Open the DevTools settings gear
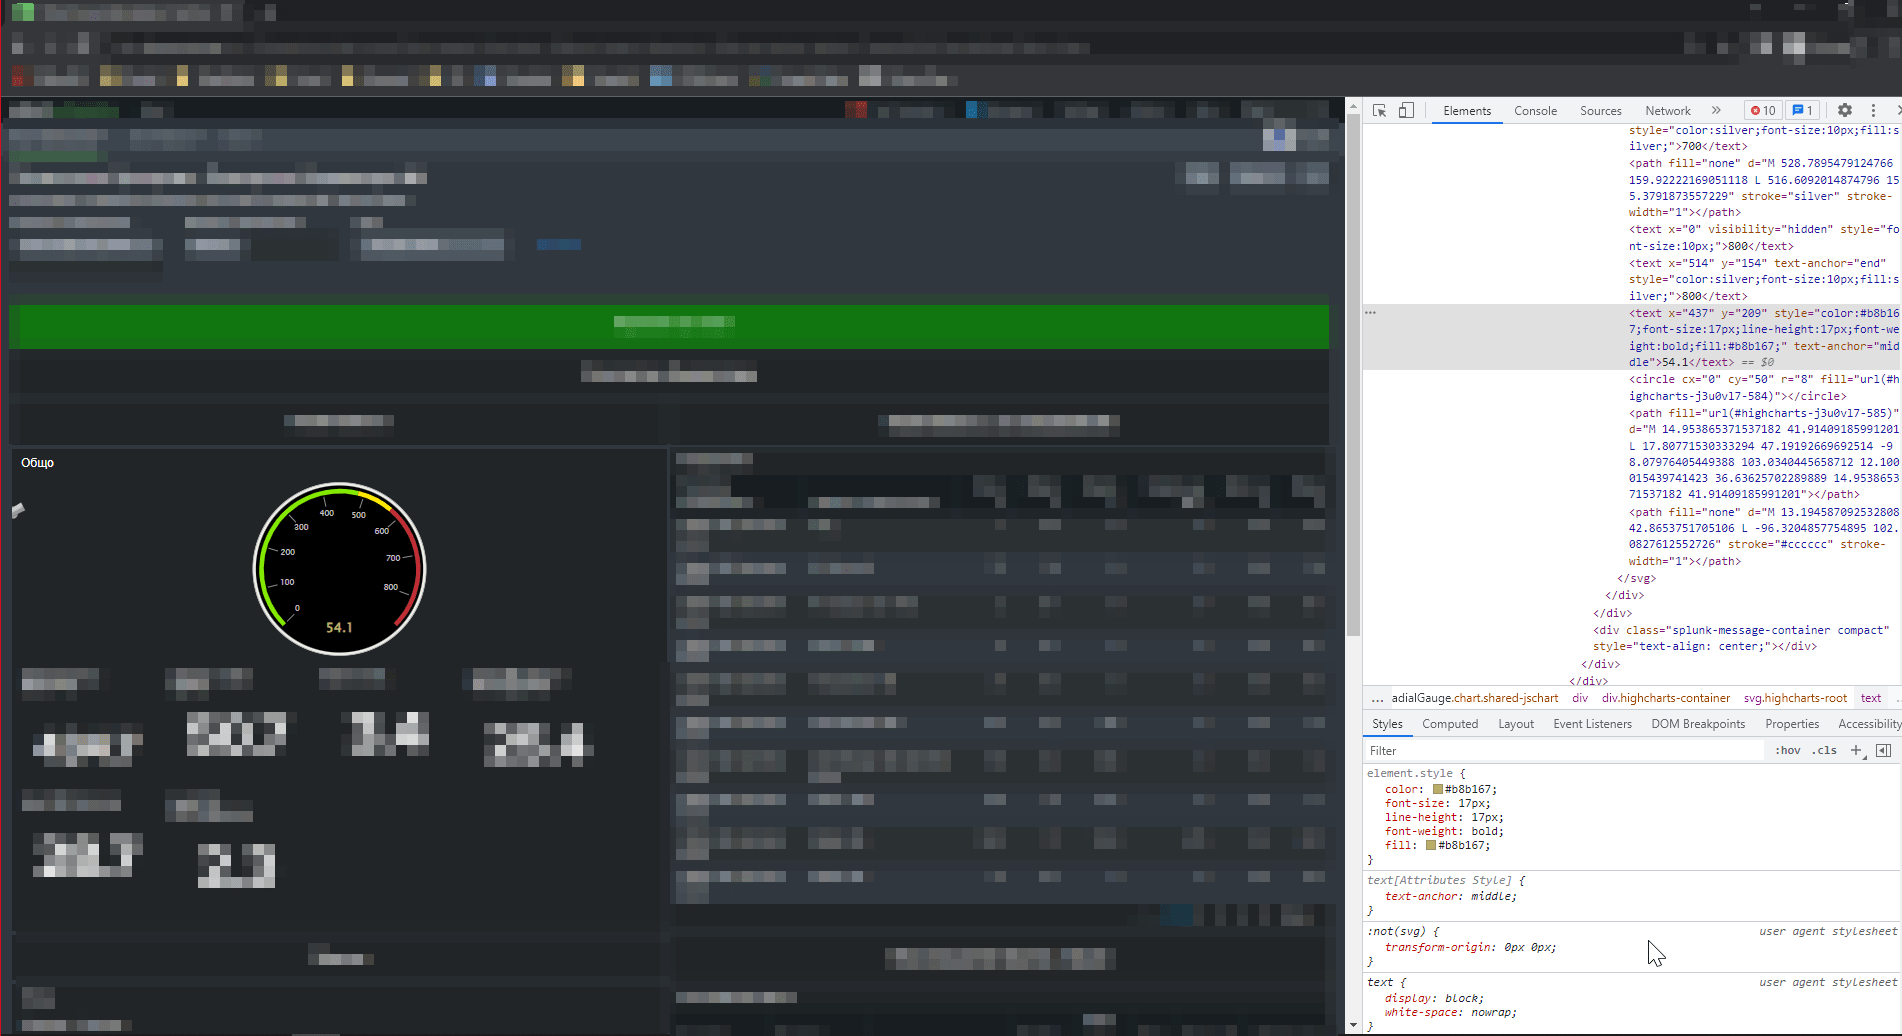 pyautogui.click(x=1844, y=110)
